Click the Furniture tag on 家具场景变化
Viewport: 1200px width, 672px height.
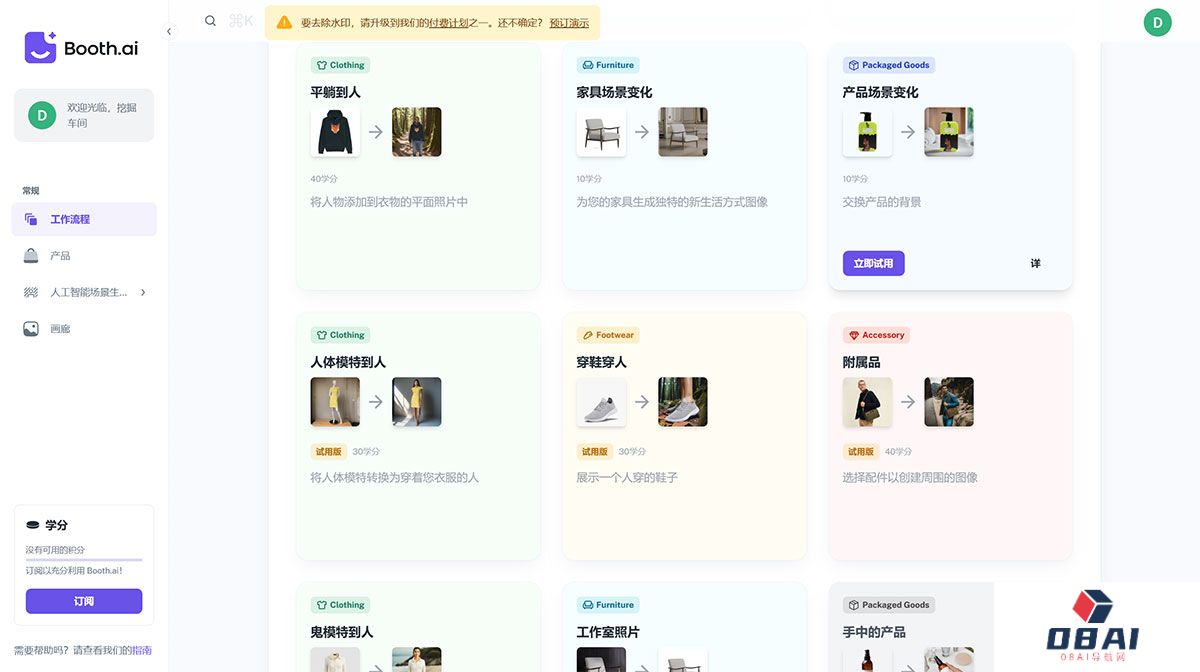click(607, 65)
